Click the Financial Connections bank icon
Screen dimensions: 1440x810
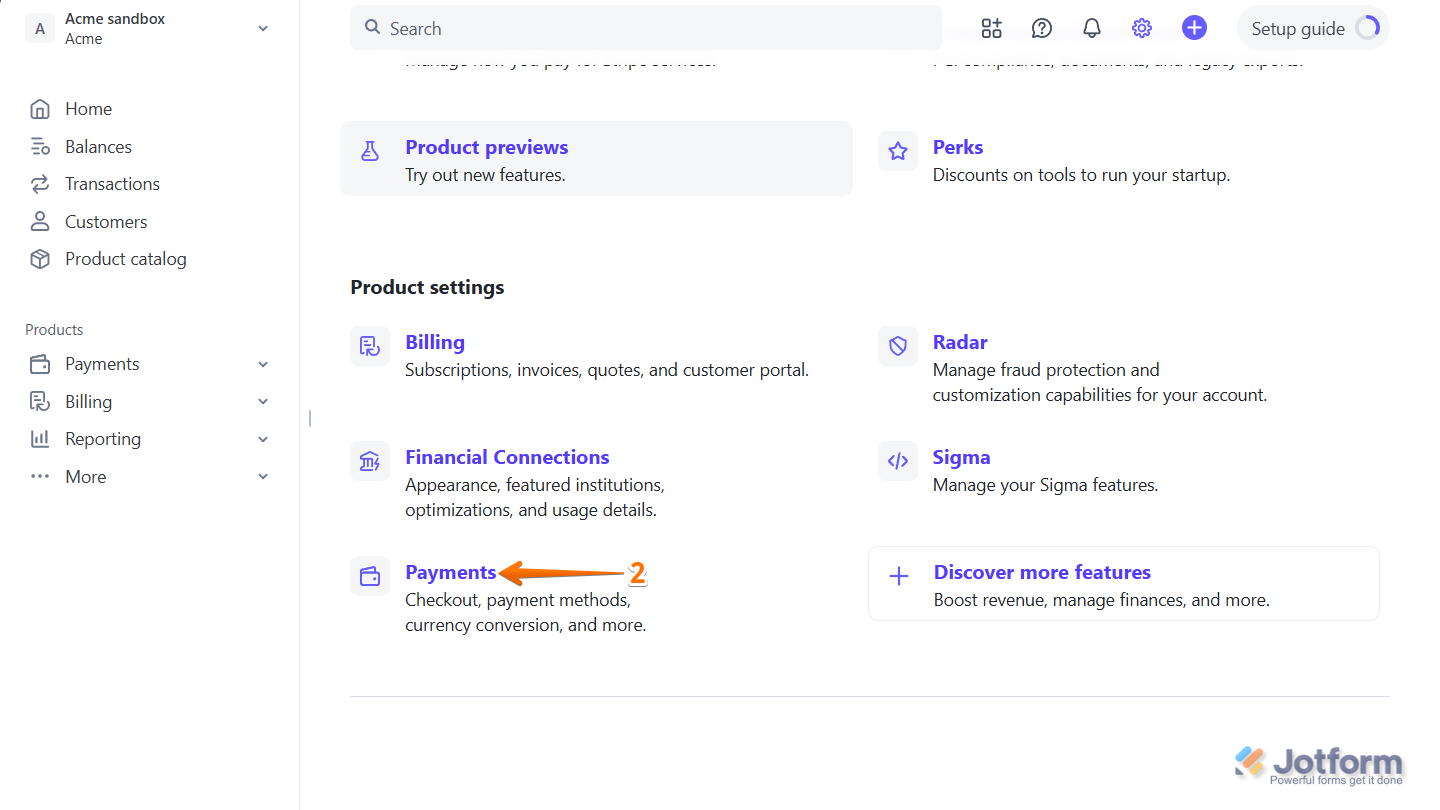[370, 461]
